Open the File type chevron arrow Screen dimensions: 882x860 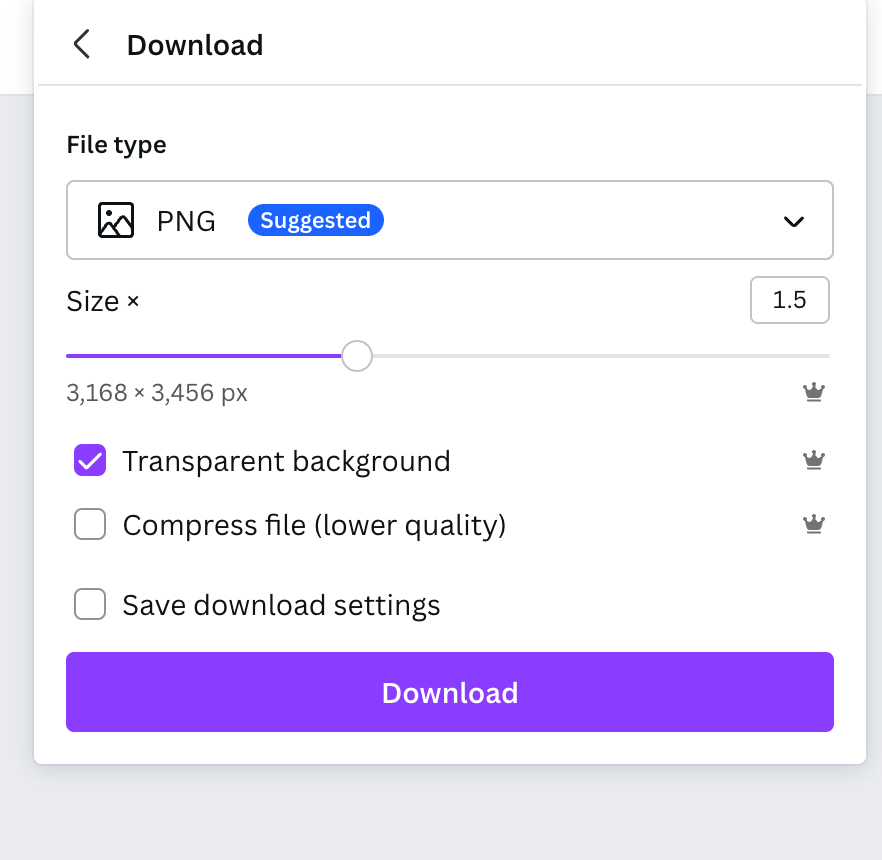794,221
